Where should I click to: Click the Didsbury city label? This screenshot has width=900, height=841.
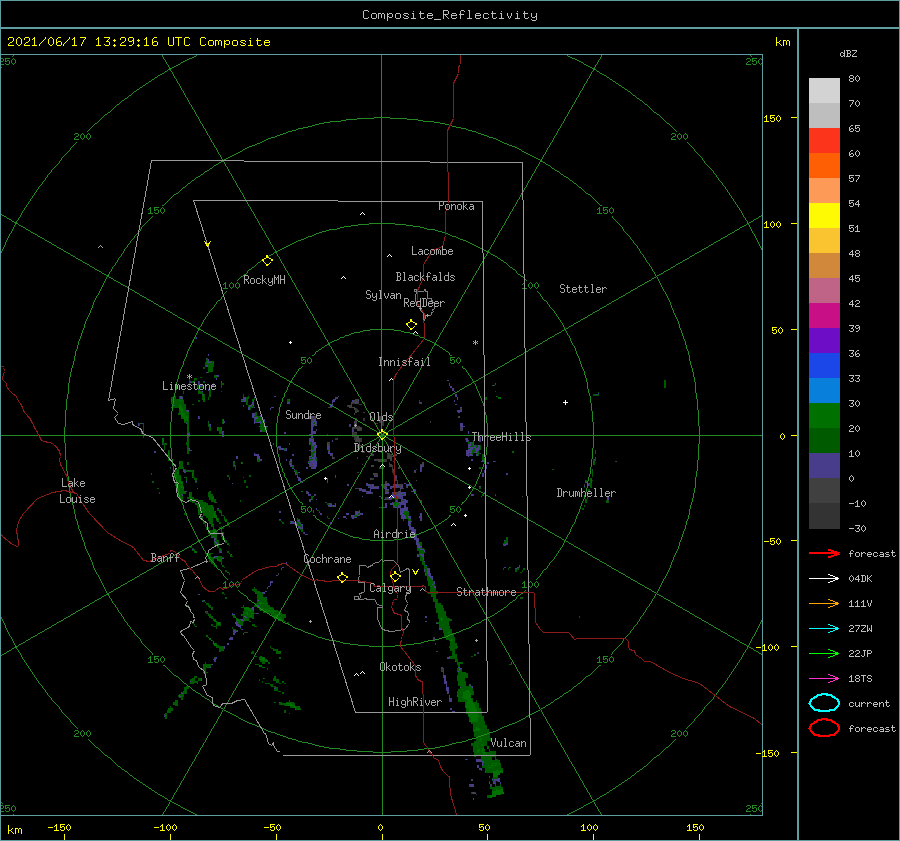pyautogui.click(x=378, y=448)
